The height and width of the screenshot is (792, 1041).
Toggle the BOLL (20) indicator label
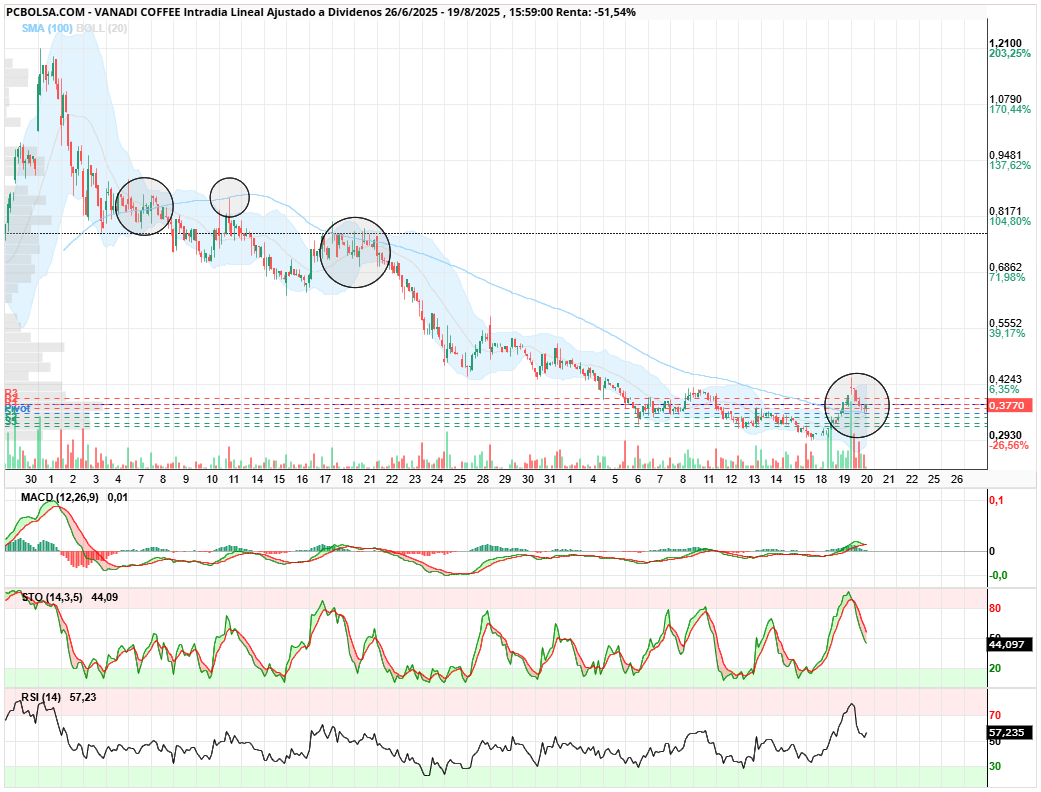coord(102,29)
